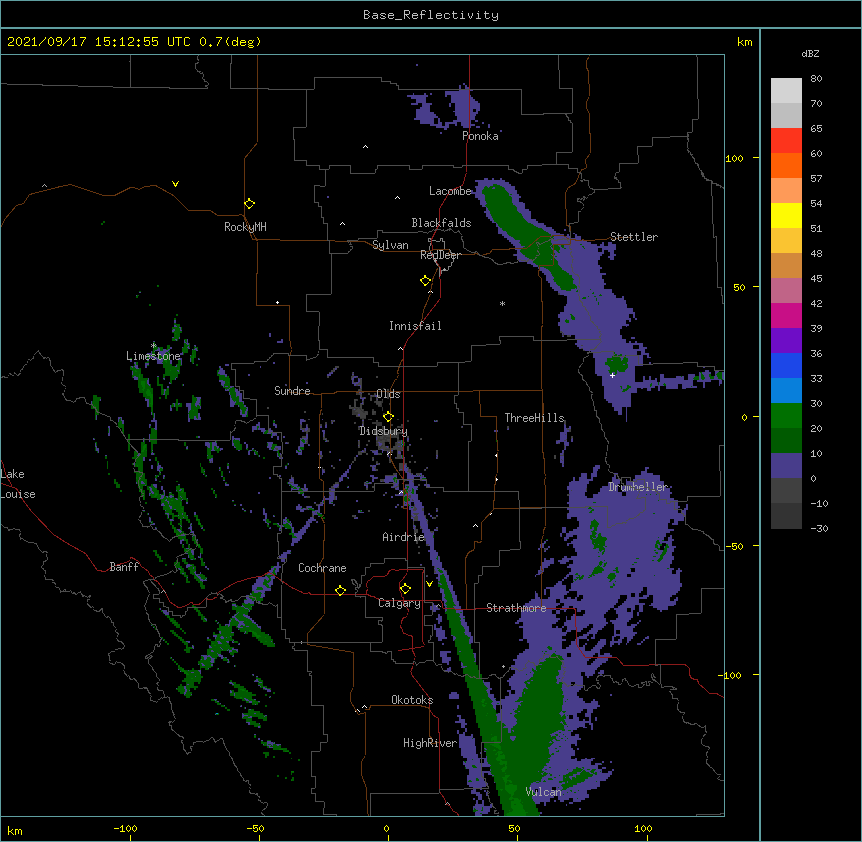Screen dimensions: 862x842
Task: Click the RockyMH label
Action: [245, 227]
